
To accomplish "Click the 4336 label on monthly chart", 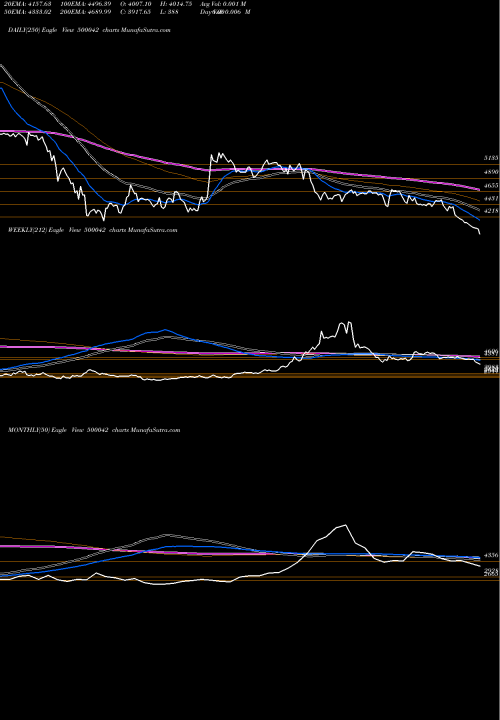I will pyautogui.click(x=491, y=555).
